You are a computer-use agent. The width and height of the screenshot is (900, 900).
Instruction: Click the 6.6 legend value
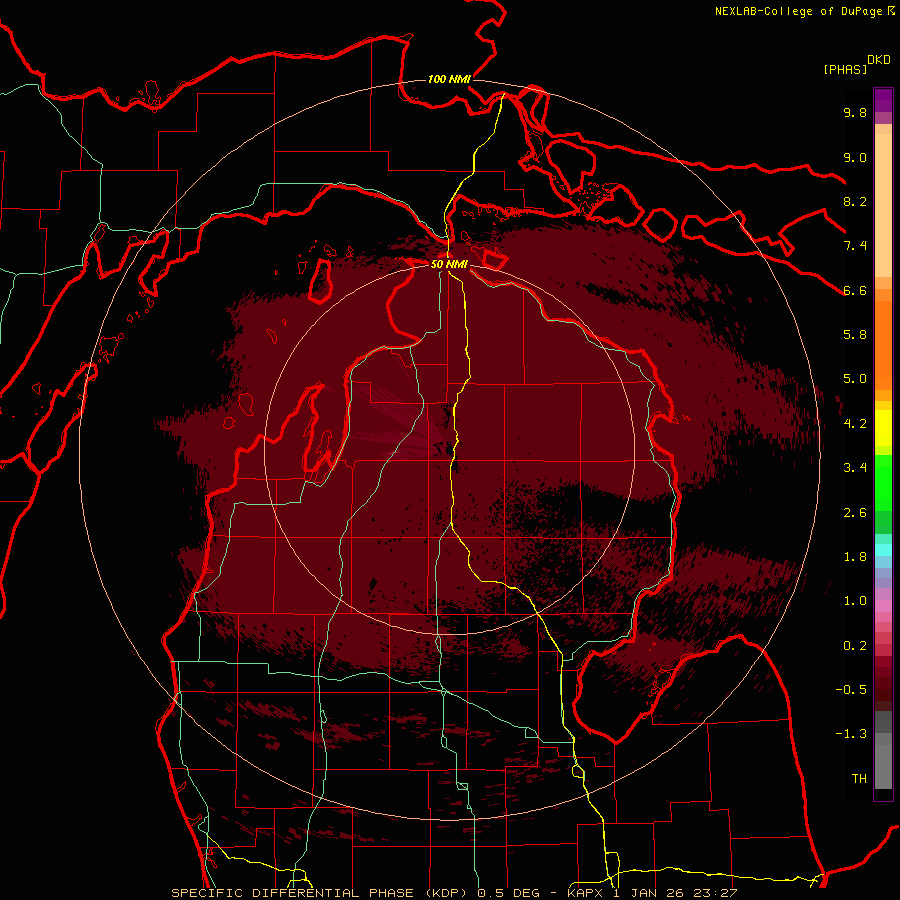[x=855, y=290]
